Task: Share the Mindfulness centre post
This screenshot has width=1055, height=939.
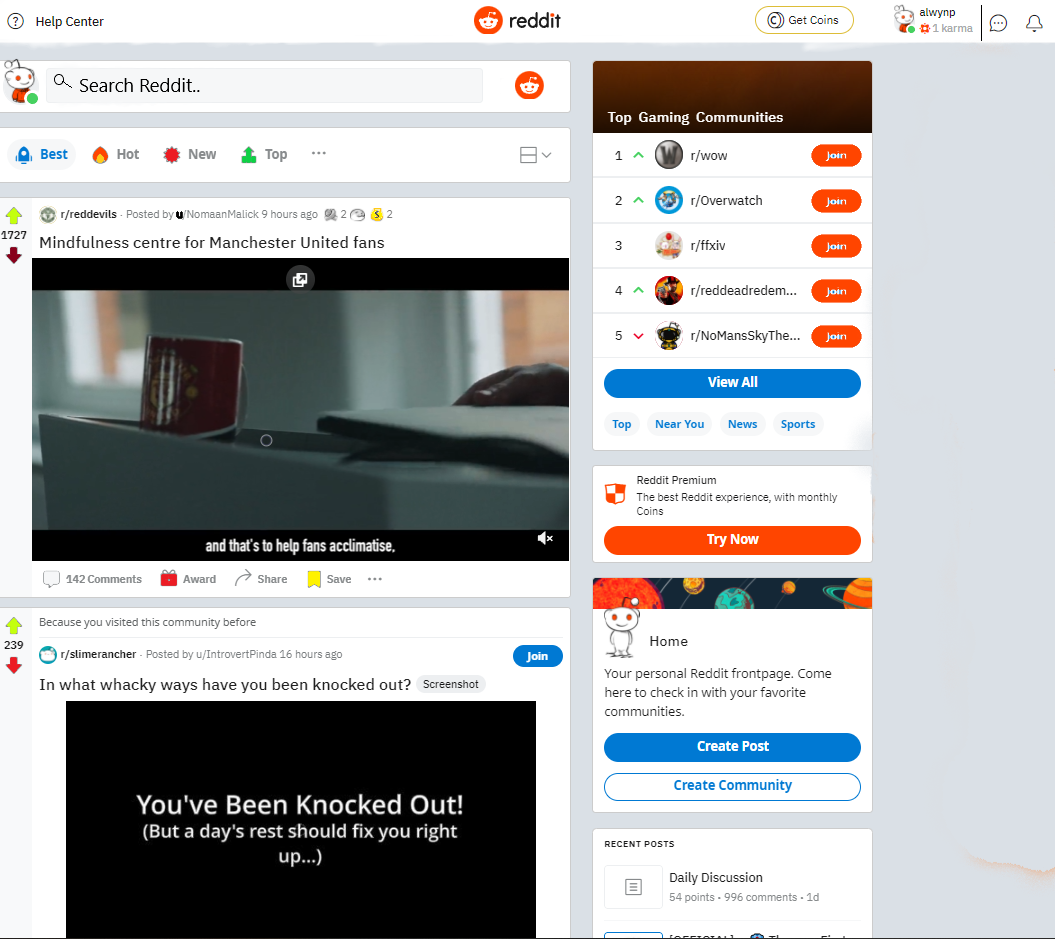Action: coord(260,579)
